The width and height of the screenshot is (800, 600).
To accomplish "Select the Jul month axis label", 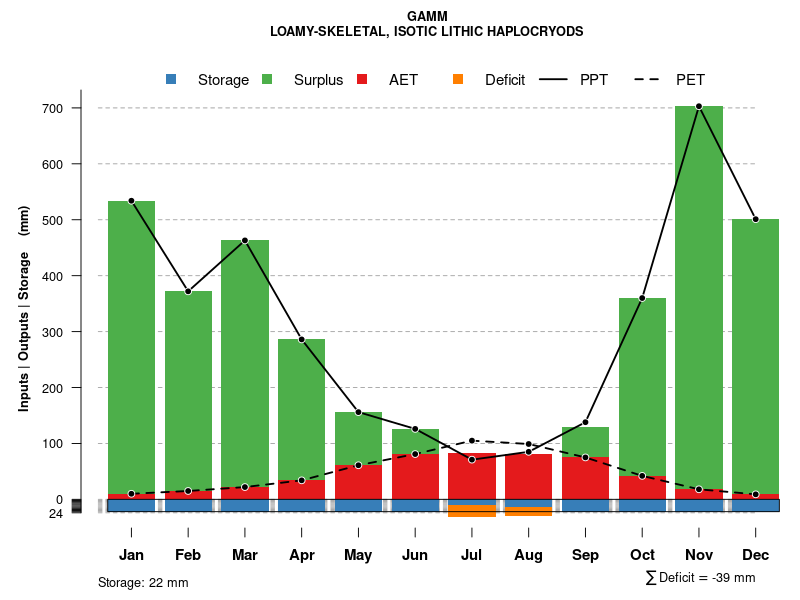I will pos(472,555).
